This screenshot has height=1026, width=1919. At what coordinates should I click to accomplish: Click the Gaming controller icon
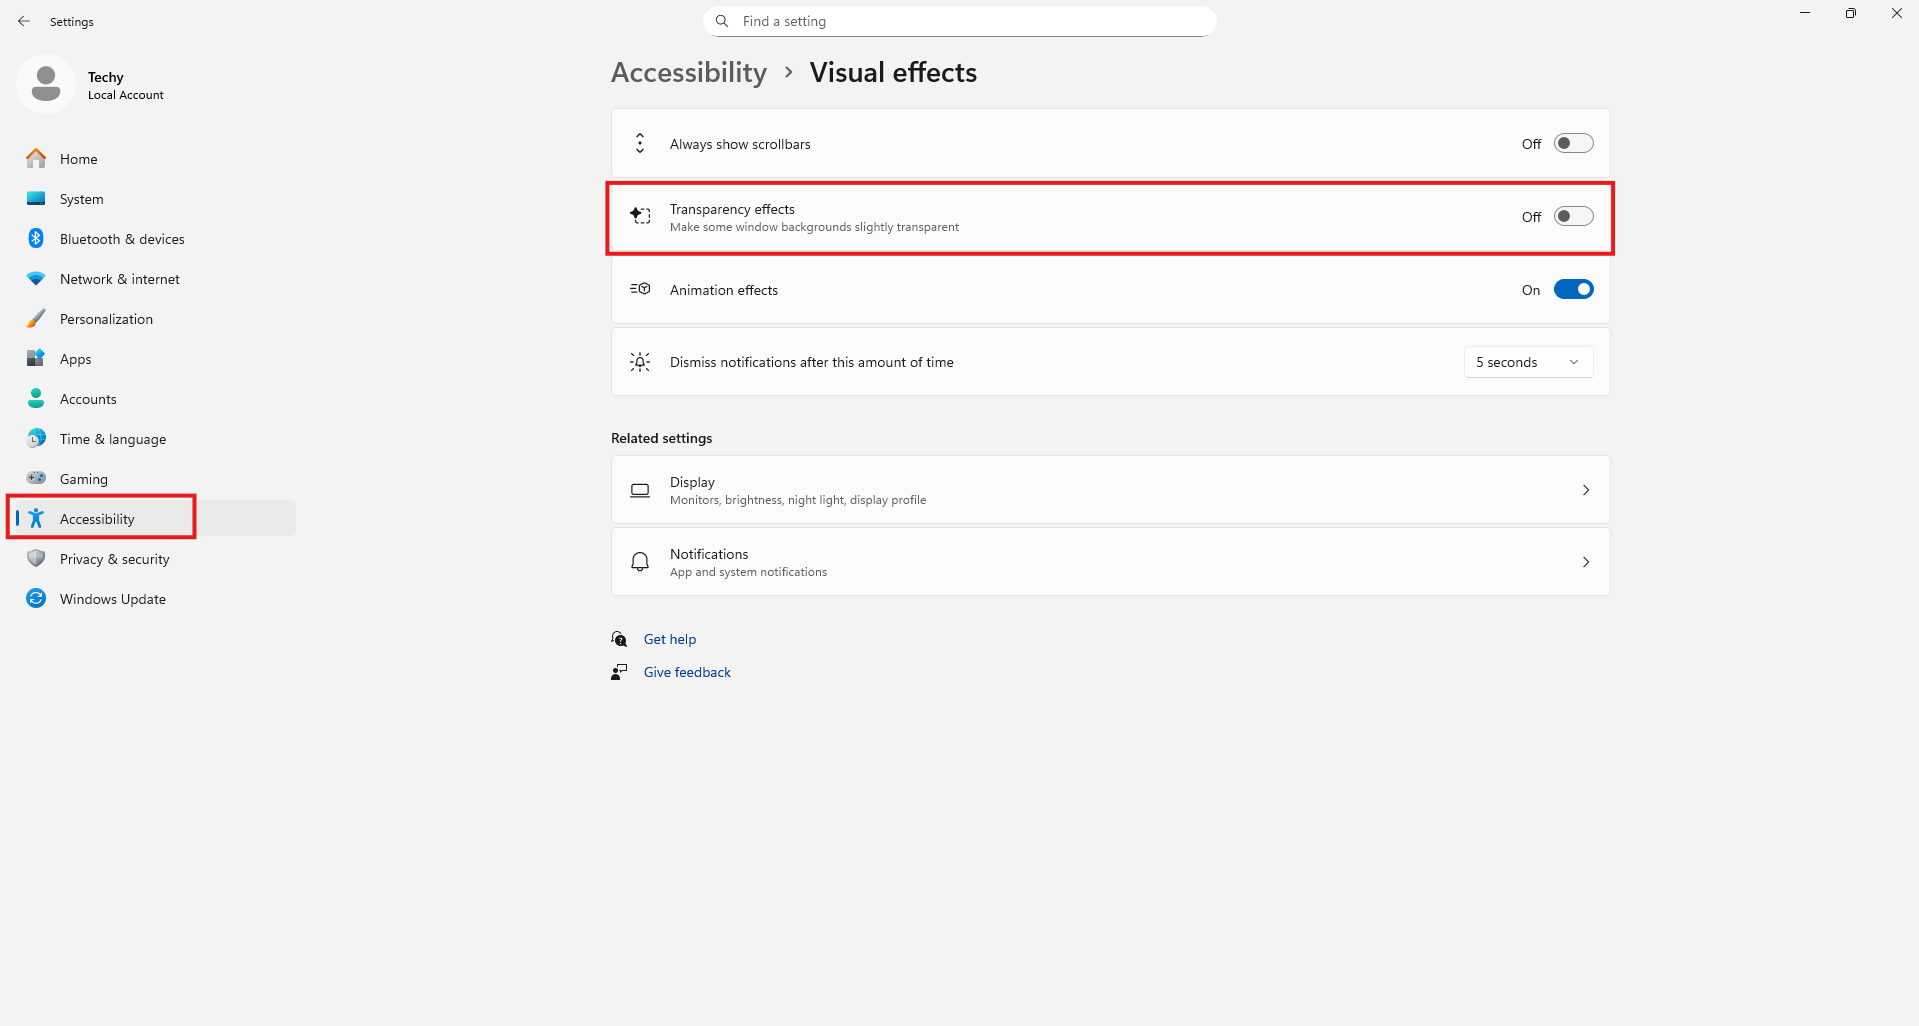coord(36,479)
